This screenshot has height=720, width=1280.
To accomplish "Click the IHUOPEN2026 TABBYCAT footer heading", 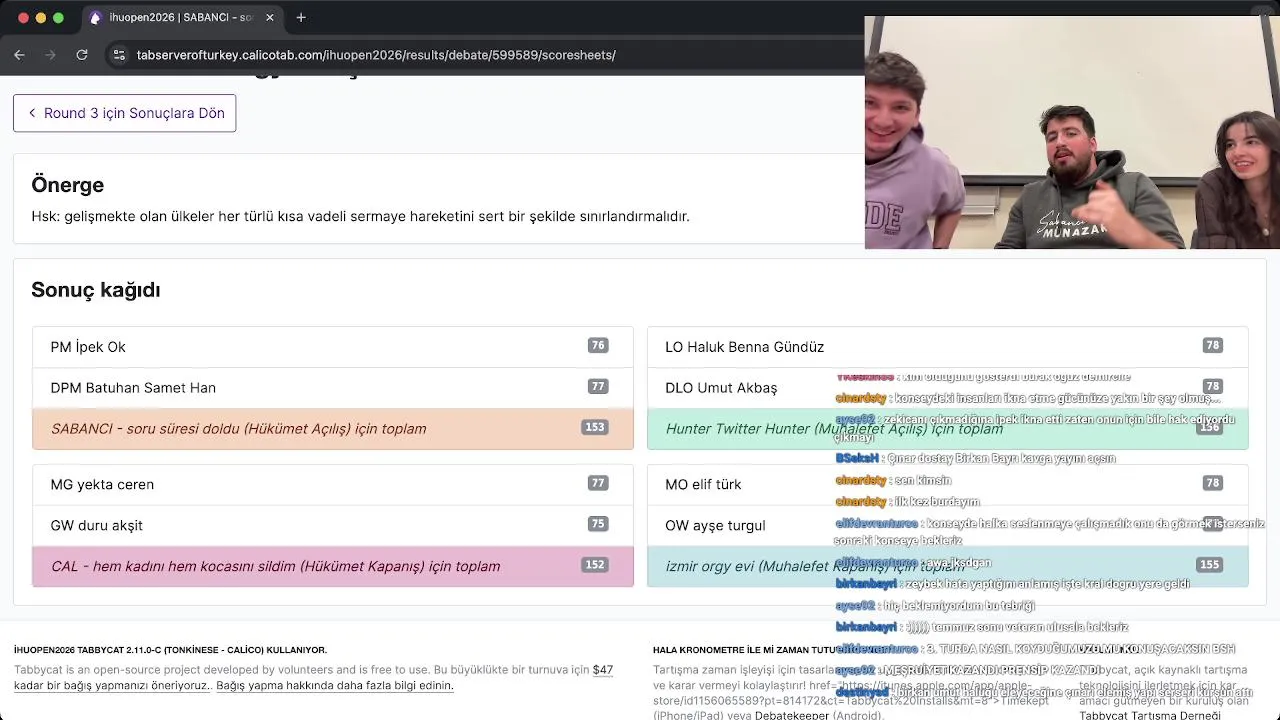I will (170, 650).
